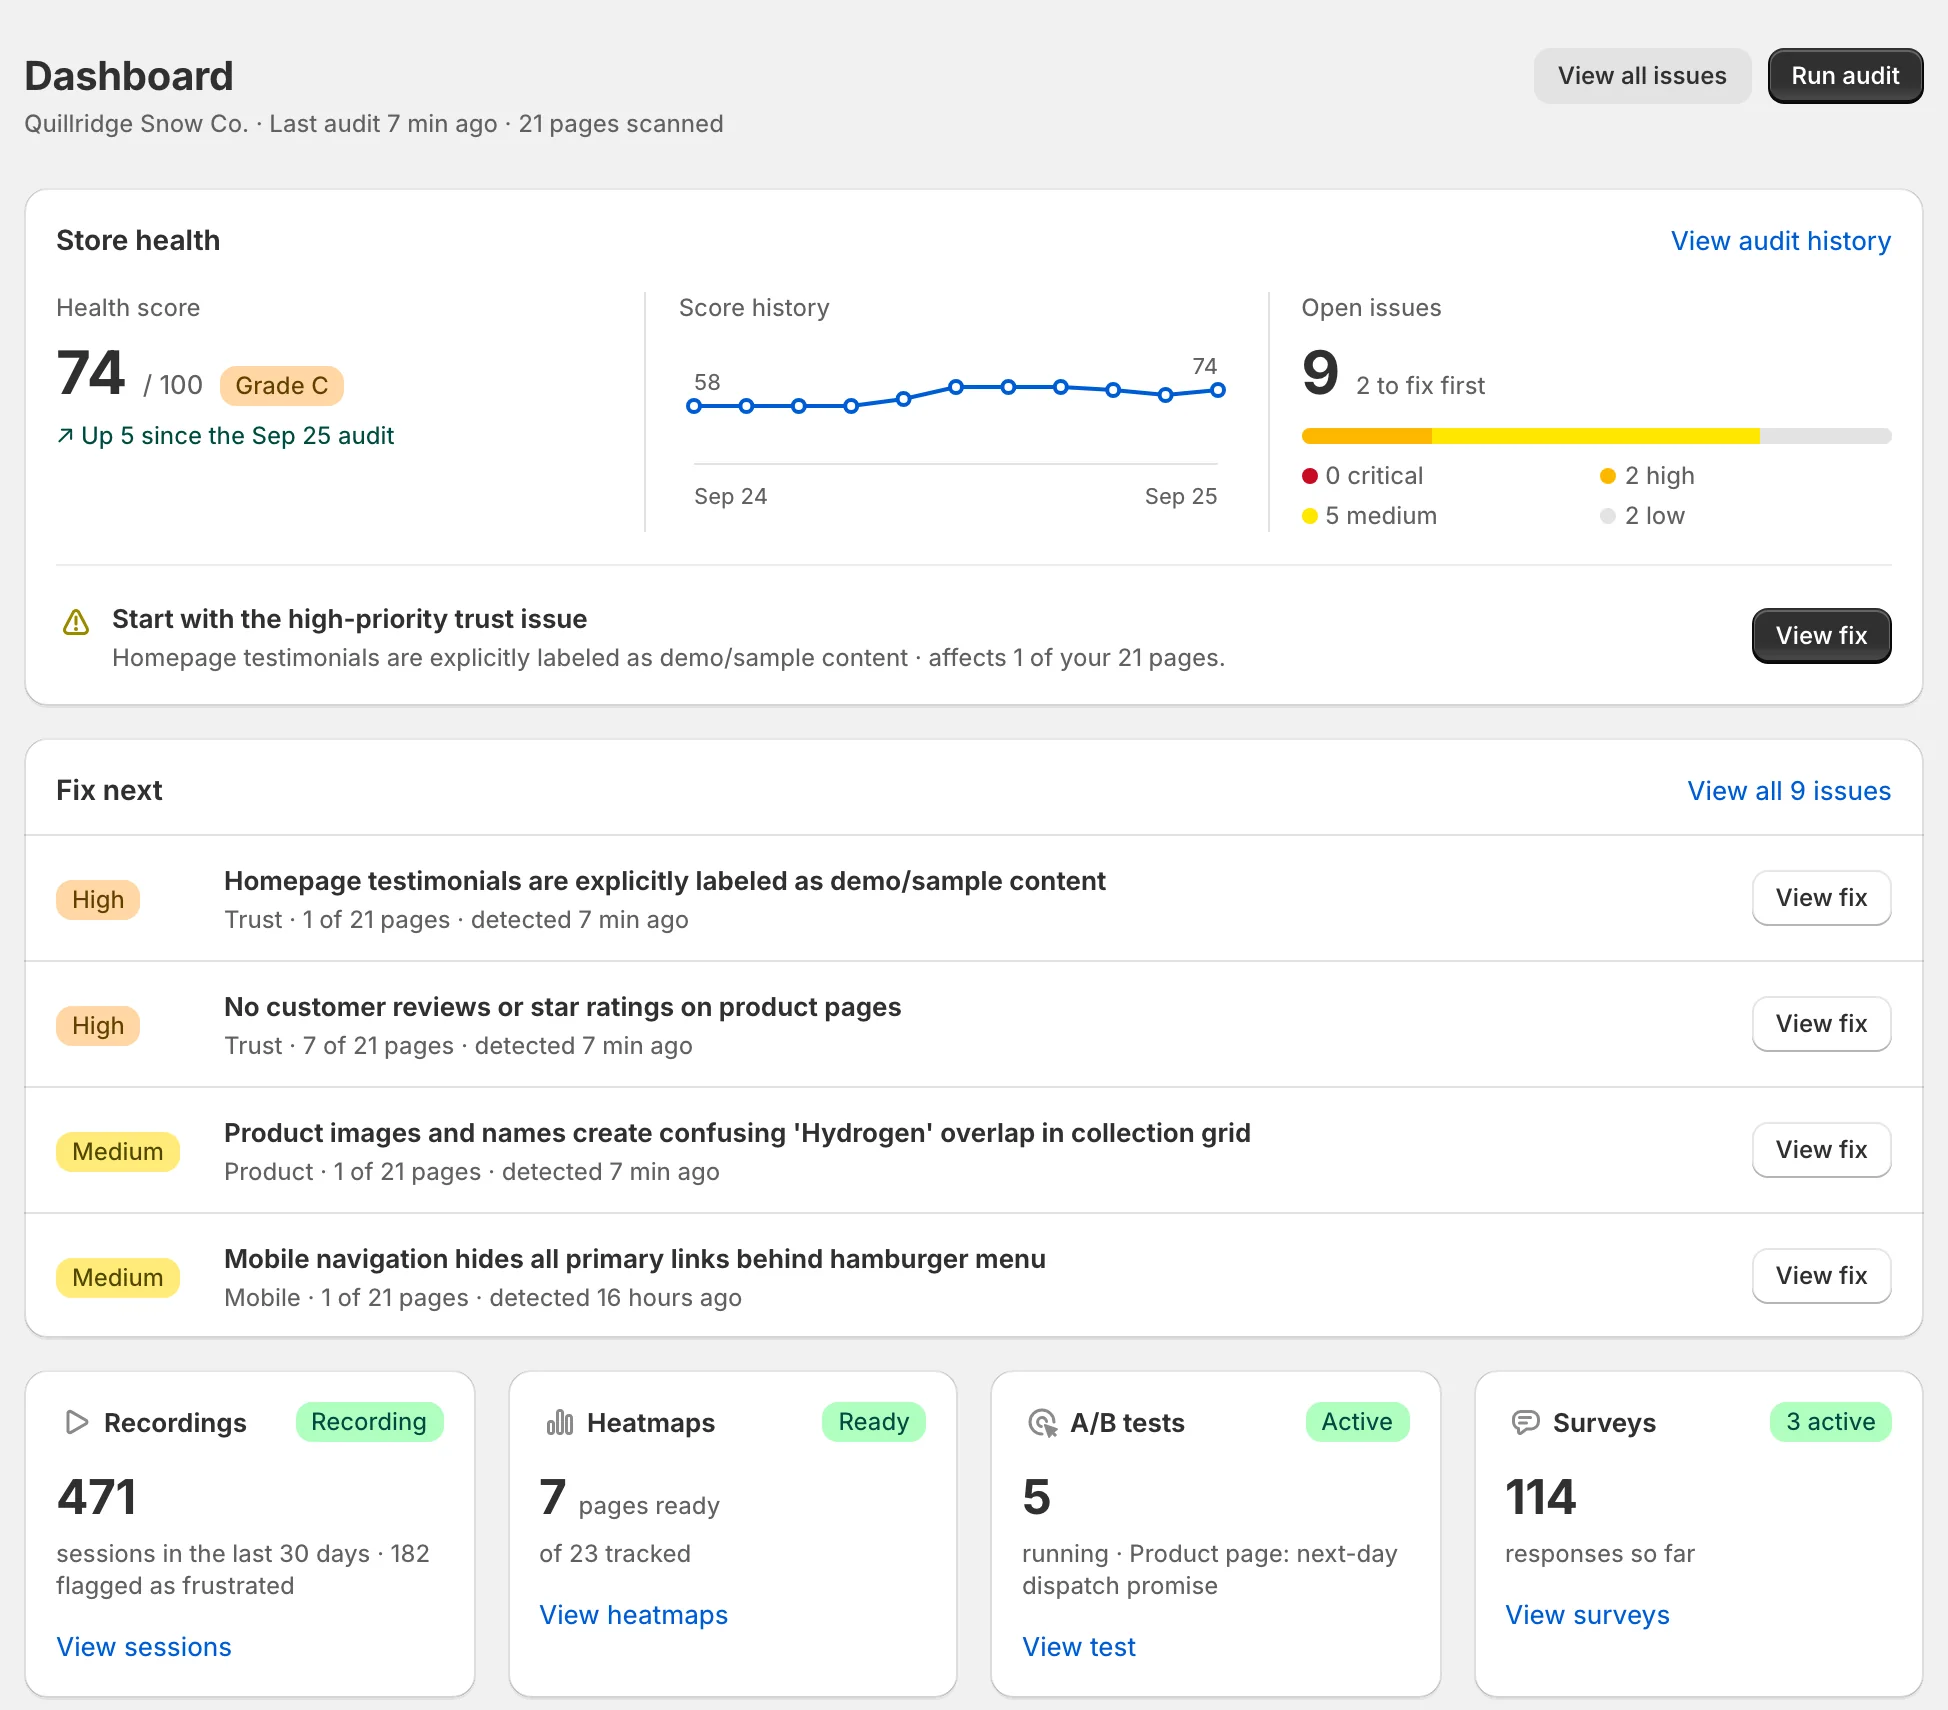Click the first score history point labeled 58
Screen dimensions: 1948x1710
pos(694,406)
